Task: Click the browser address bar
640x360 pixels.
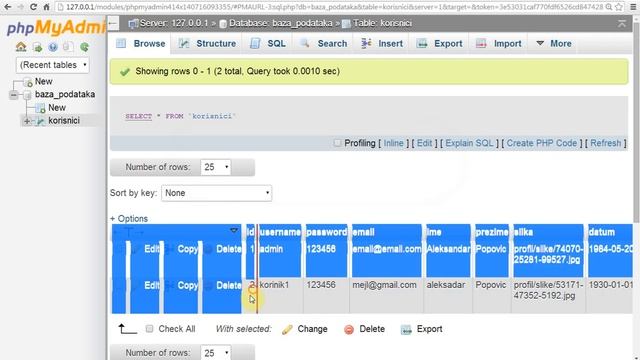Action: click(x=331, y=7)
